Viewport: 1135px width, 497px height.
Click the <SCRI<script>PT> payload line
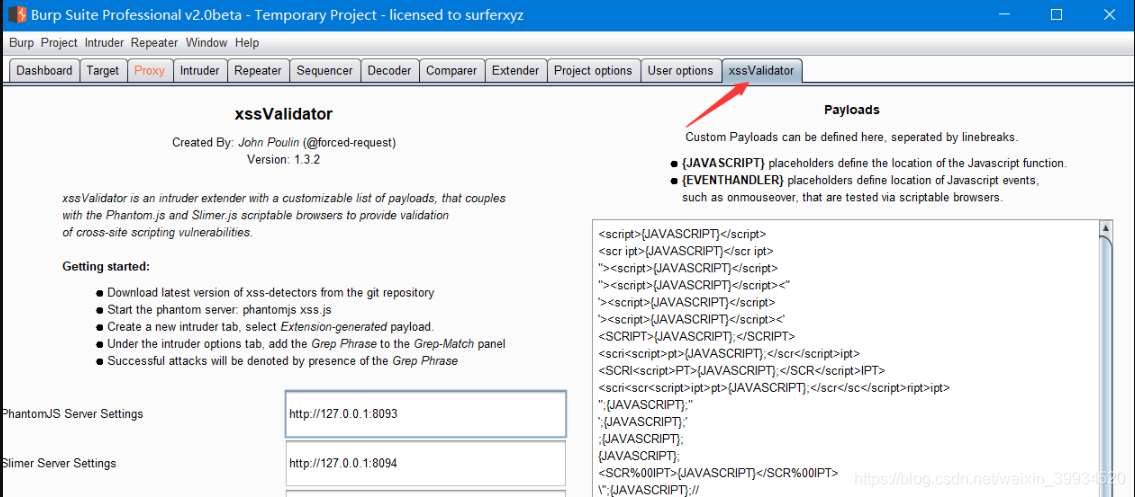741,370
